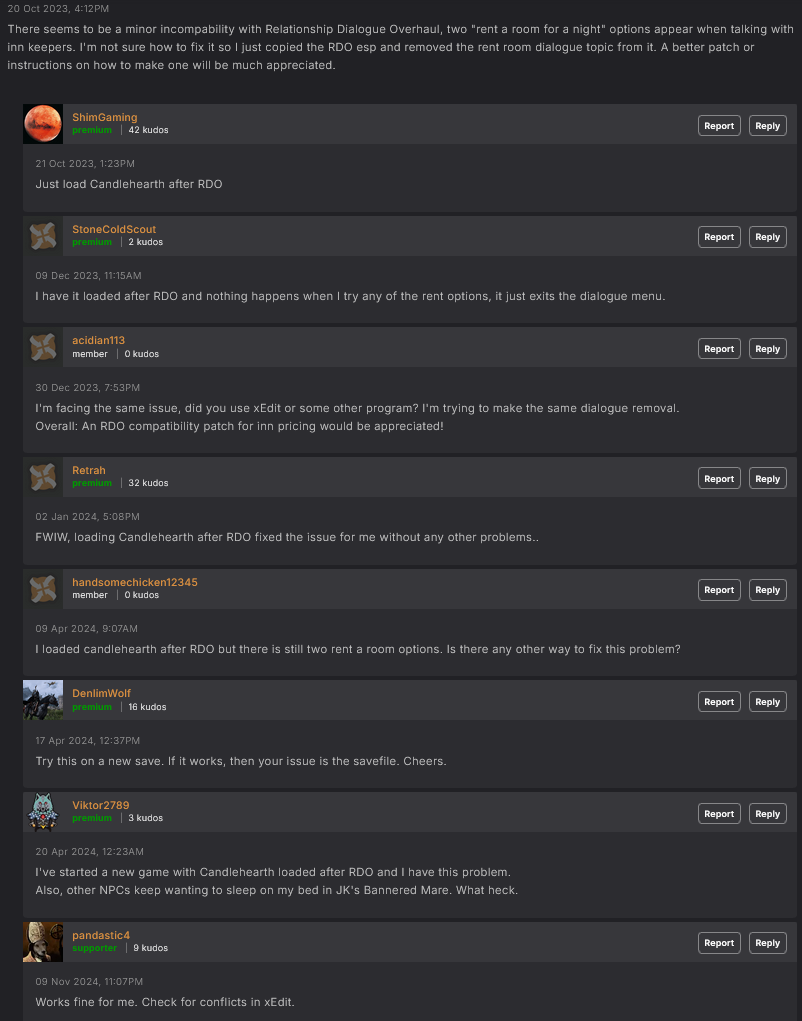Report pandastic4's comment
Viewport: 802px width, 1021px height.
(x=719, y=943)
